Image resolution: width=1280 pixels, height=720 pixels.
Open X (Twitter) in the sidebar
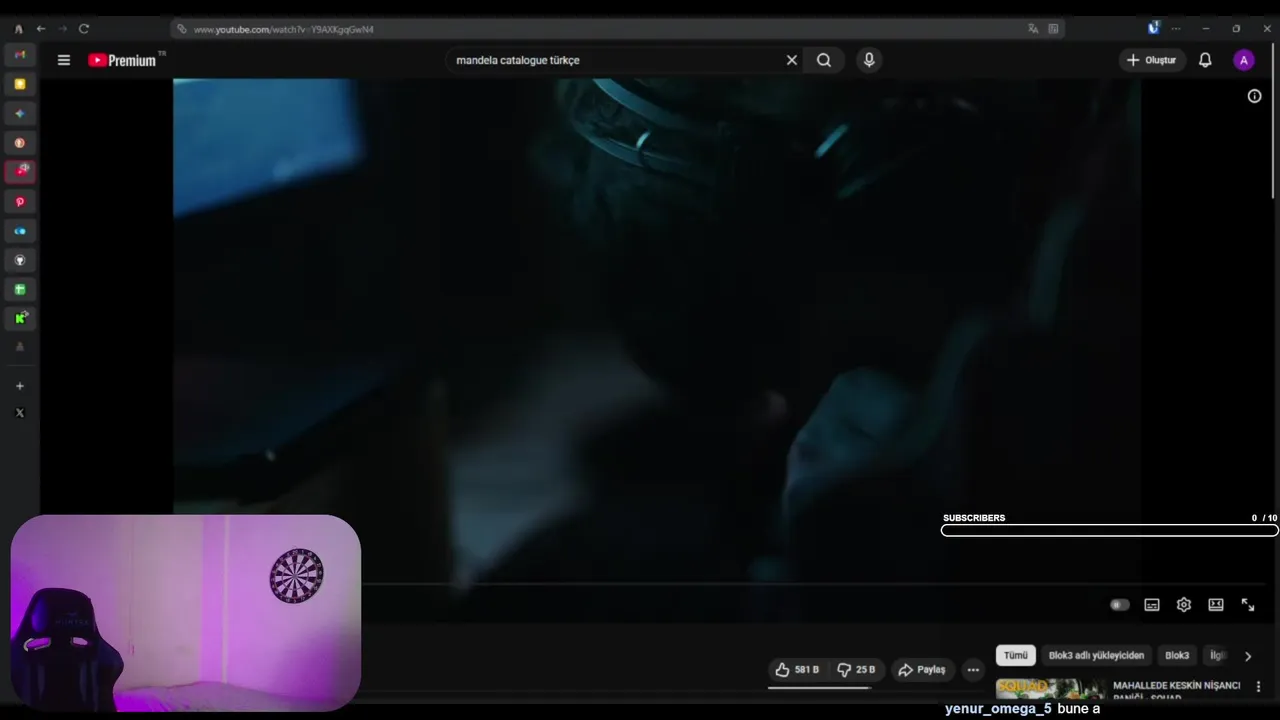19,413
